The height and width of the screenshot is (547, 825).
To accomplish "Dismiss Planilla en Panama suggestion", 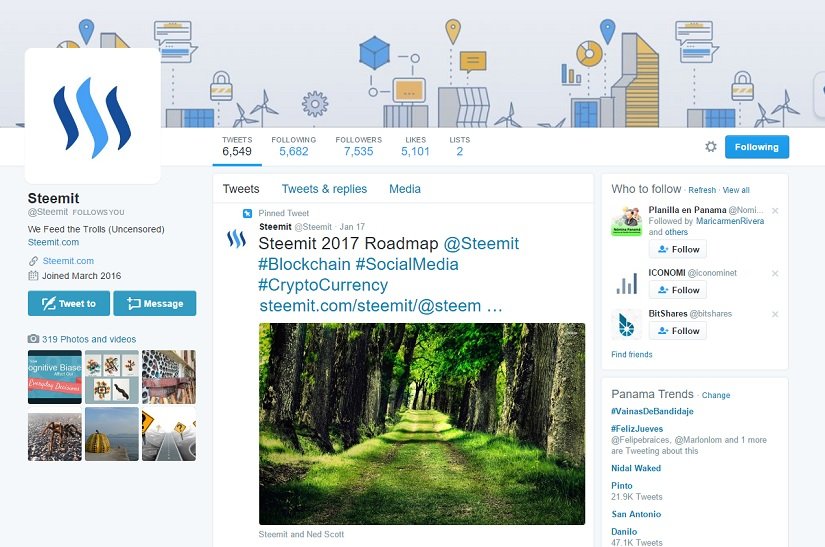I will pyautogui.click(x=775, y=210).
